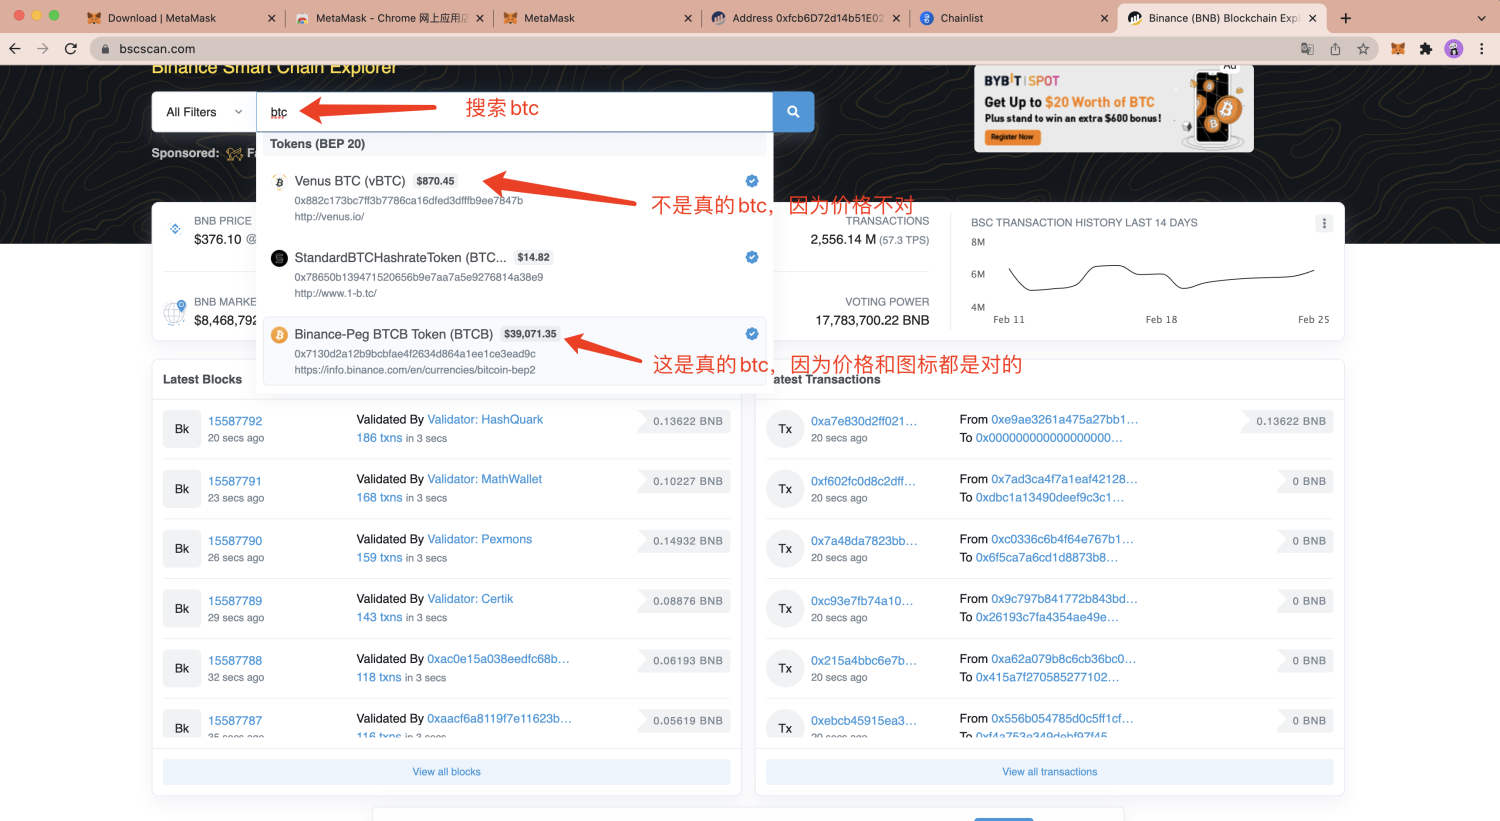Click the $870.45 price badge
The width and height of the screenshot is (1500, 821).
click(435, 181)
